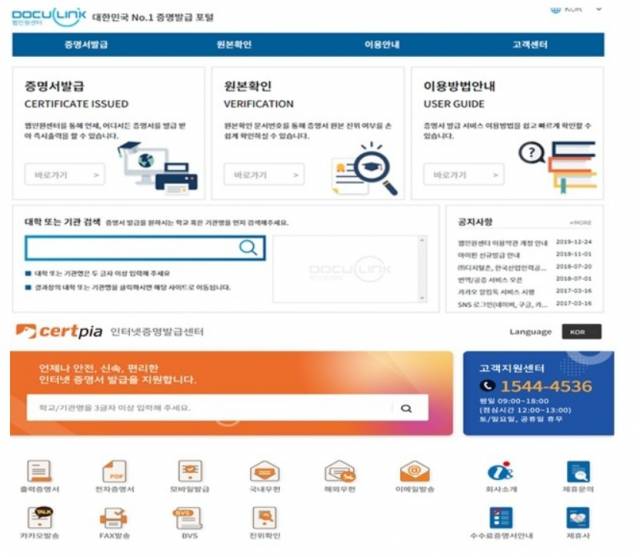Choose the 해외우편 overseas mail icon
This screenshot has width=640, height=557.
pos(339,472)
